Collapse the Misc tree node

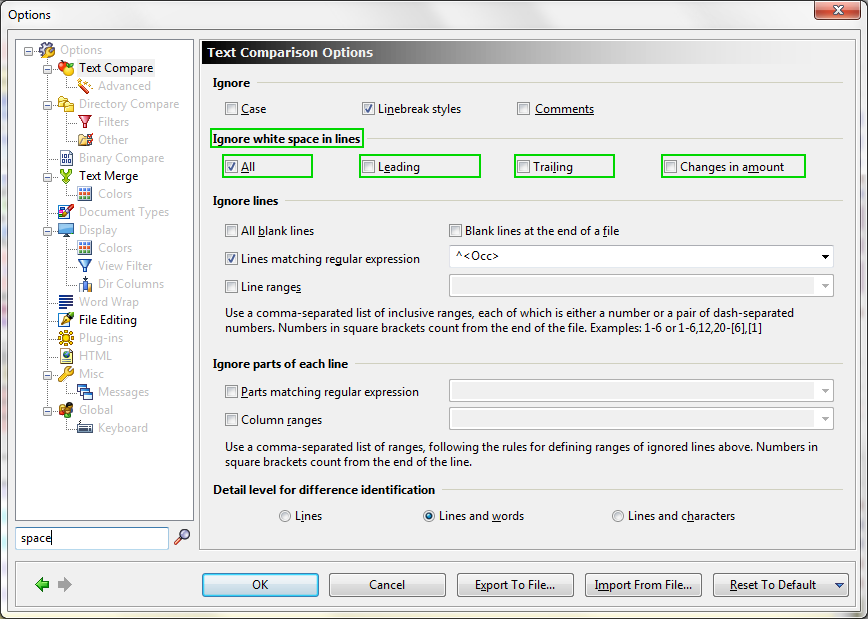(48, 375)
